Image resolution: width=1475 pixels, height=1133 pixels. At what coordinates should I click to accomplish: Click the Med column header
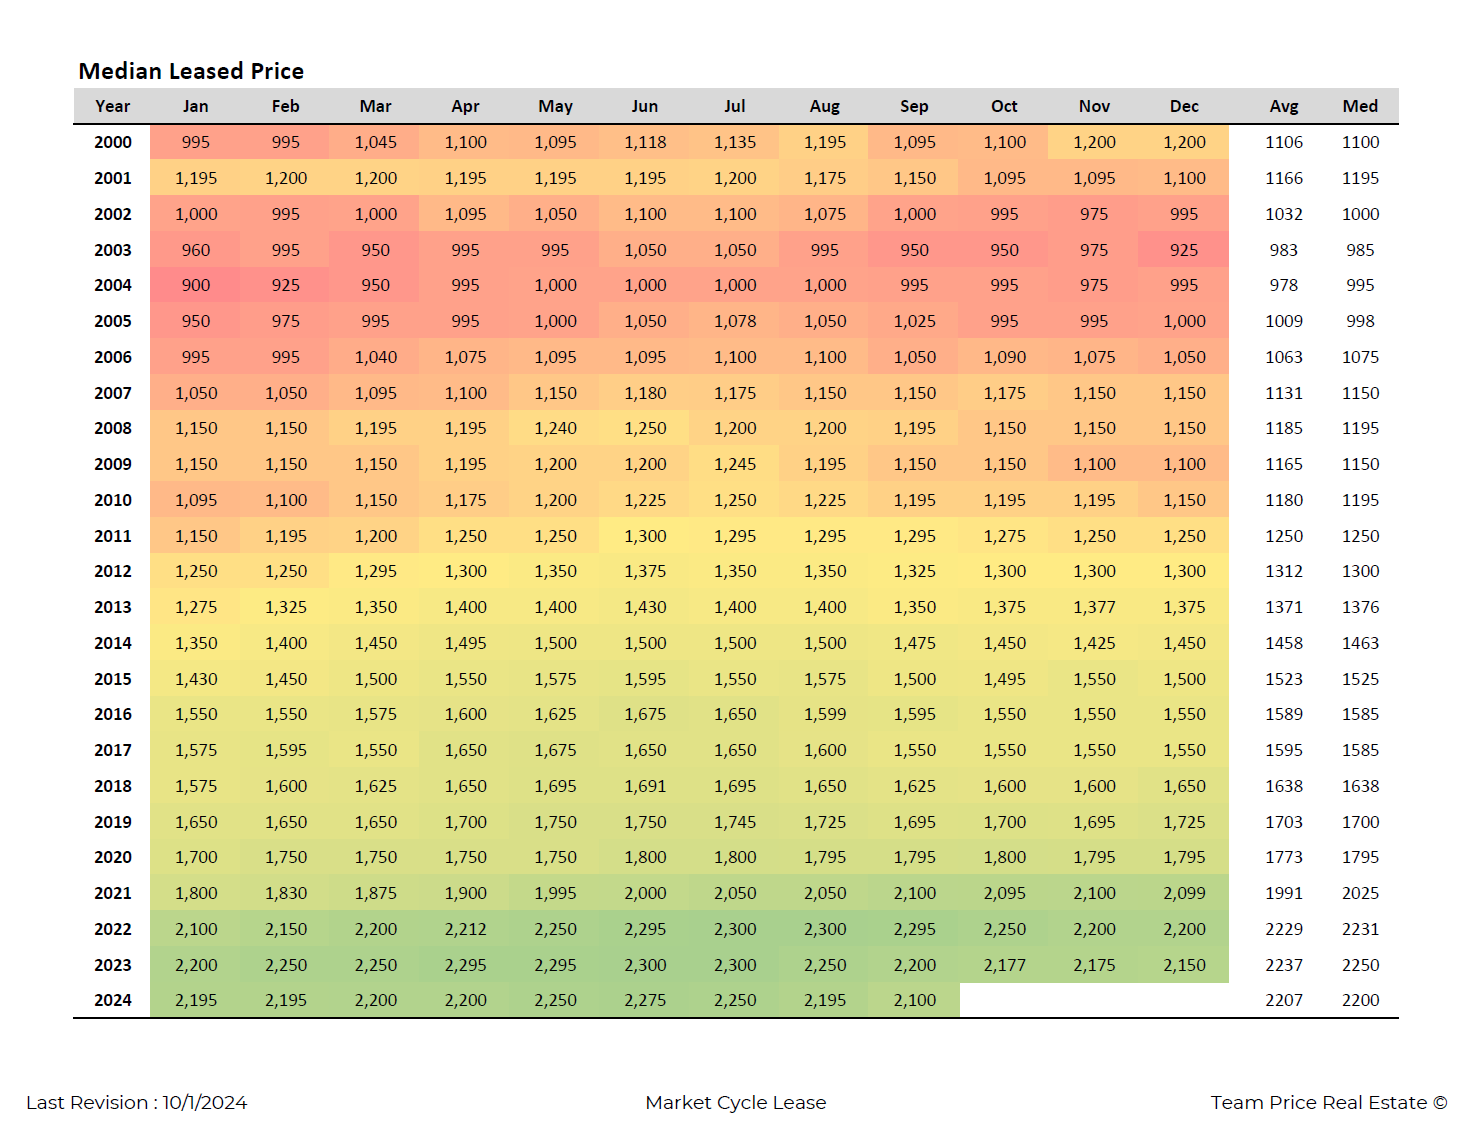pyautogui.click(x=1359, y=106)
